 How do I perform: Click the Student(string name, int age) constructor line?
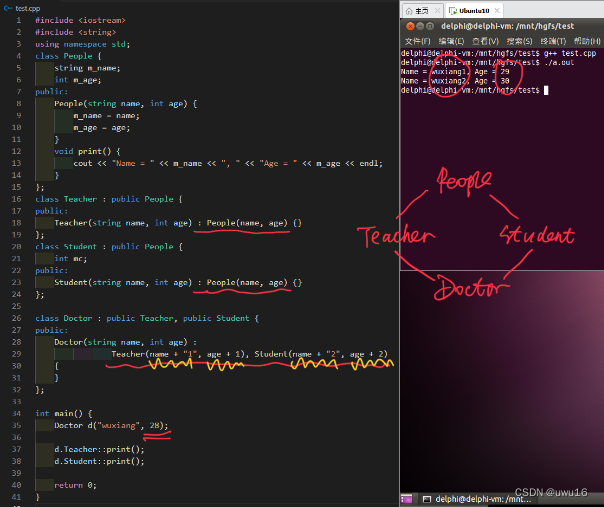pos(178,282)
